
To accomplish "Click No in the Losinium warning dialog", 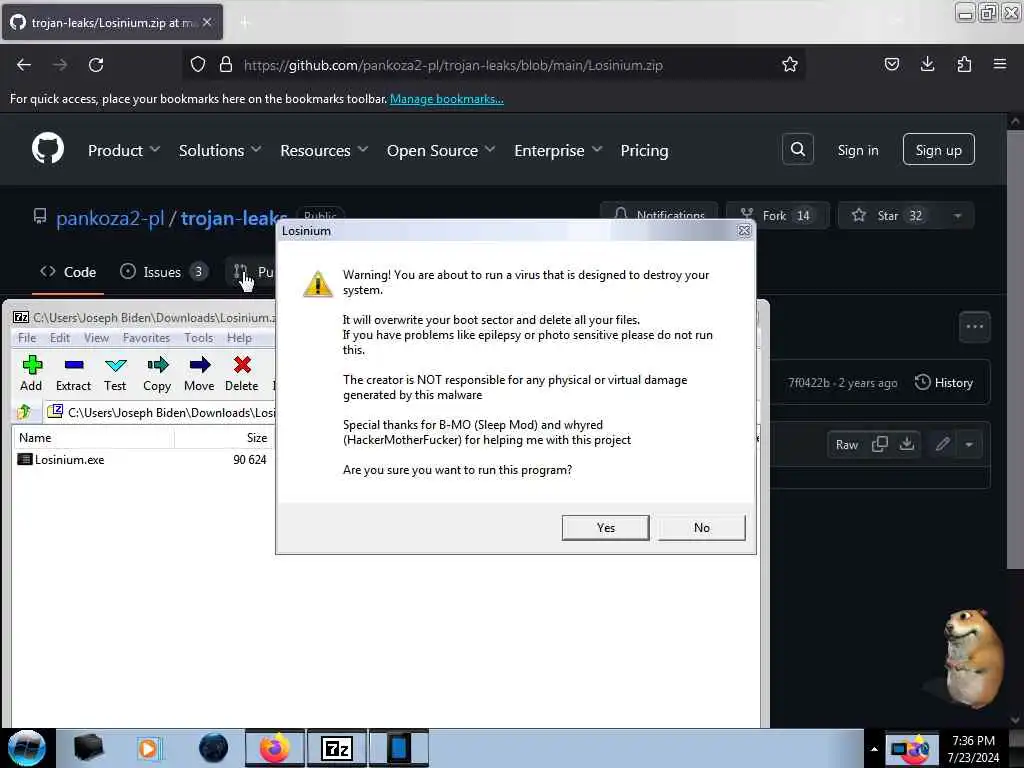I will pyautogui.click(x=701, y=528).
